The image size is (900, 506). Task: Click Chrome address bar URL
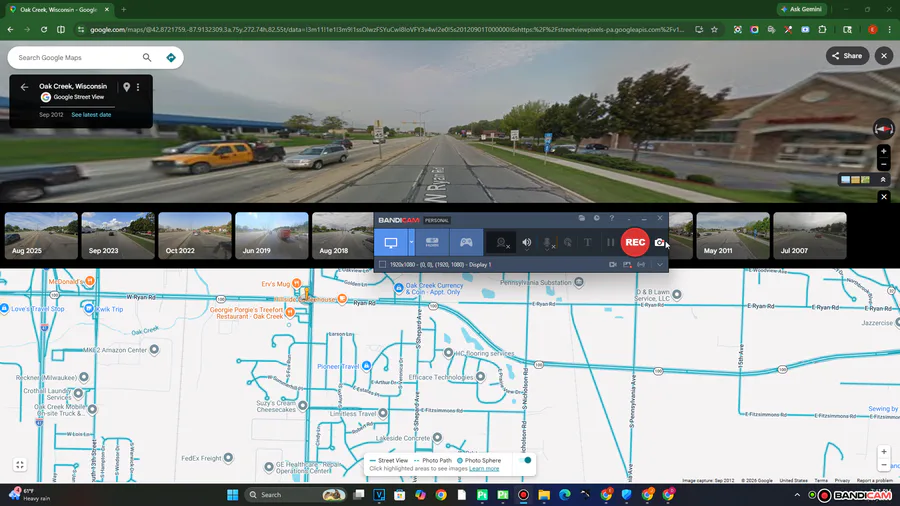click(387, 29)
